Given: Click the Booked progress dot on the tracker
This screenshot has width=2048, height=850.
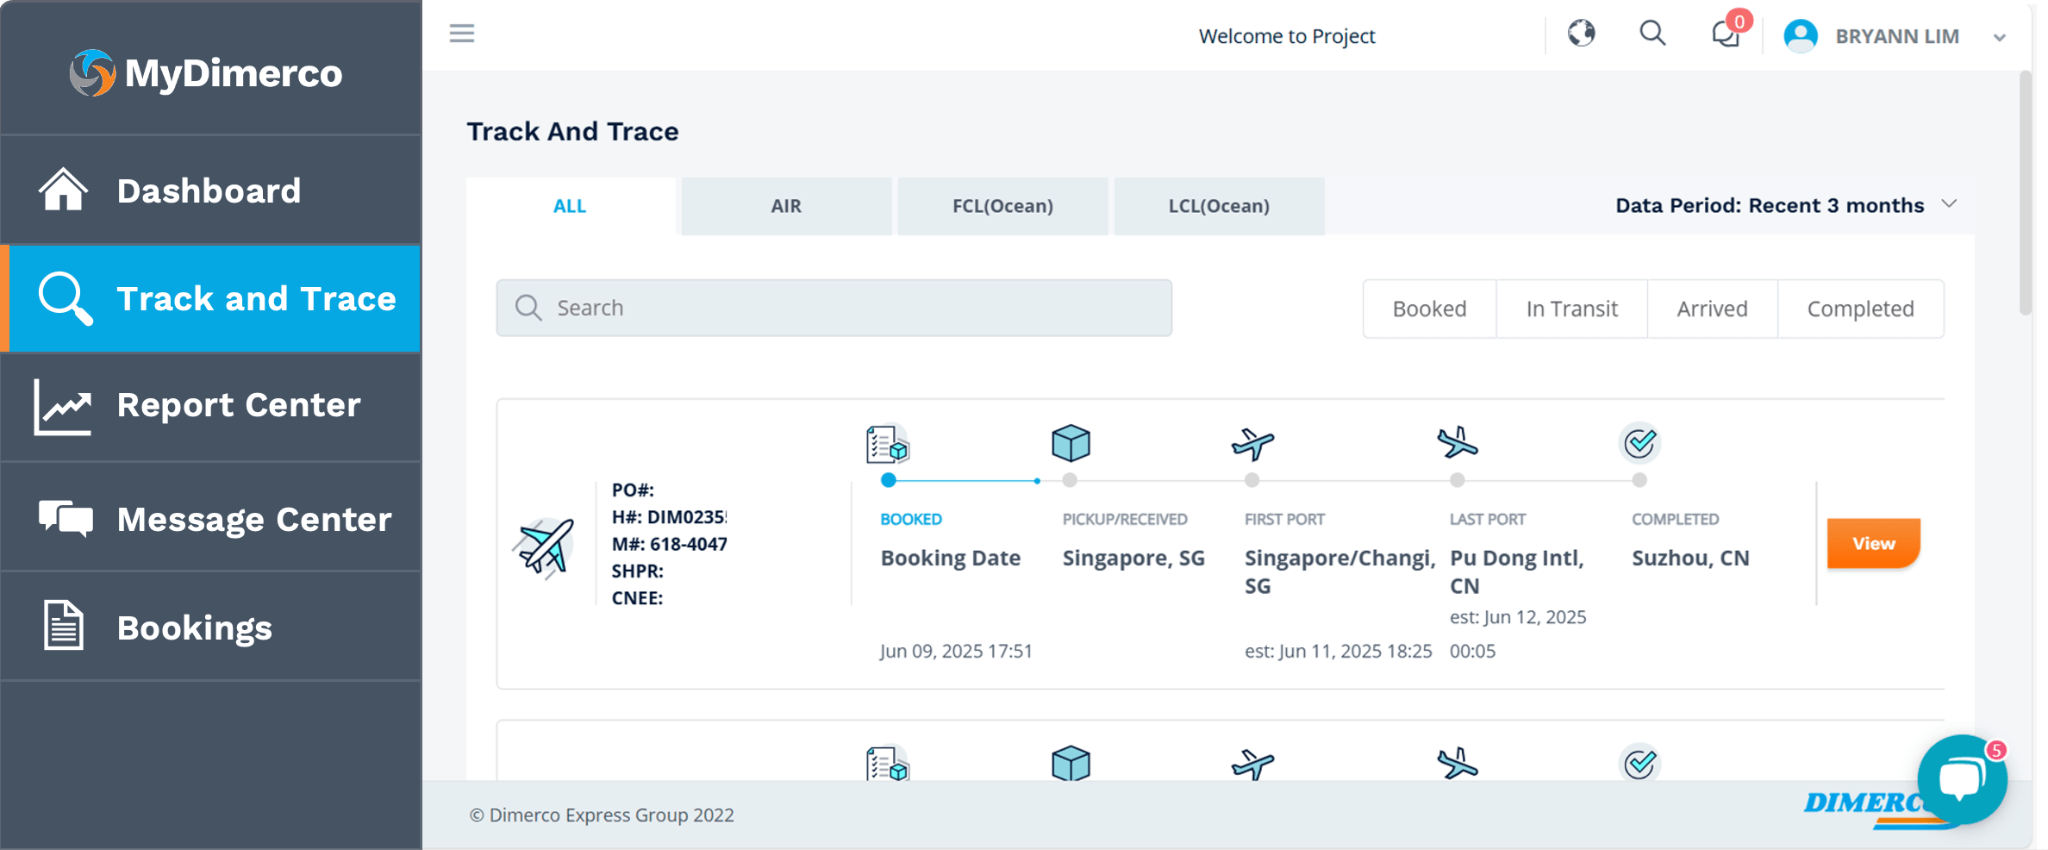Looking at the screenshot, I should coord(888,480).
